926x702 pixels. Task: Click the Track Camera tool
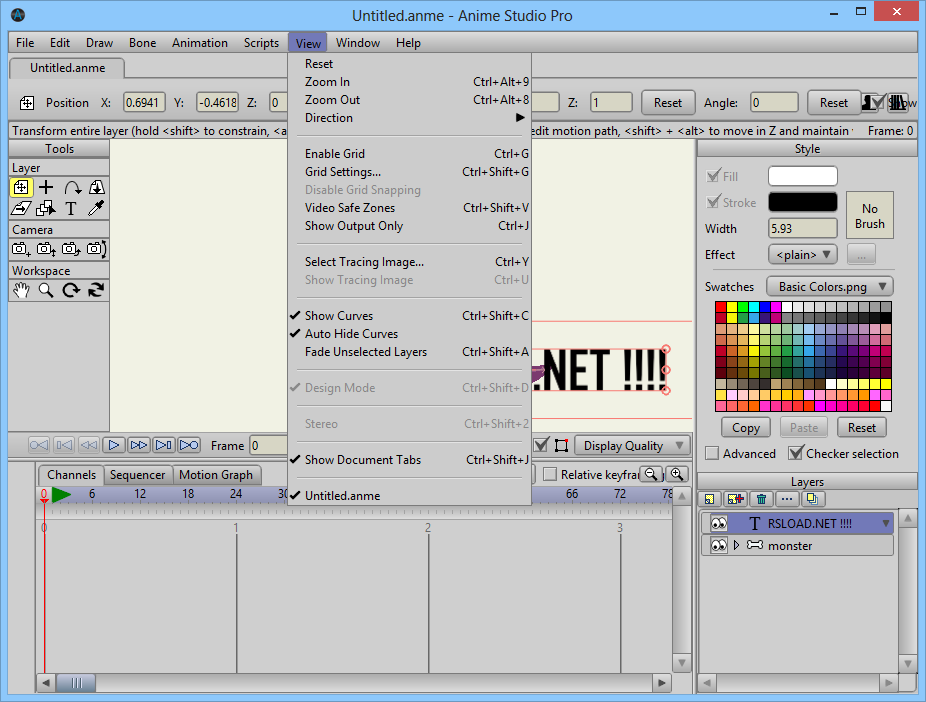21,249
